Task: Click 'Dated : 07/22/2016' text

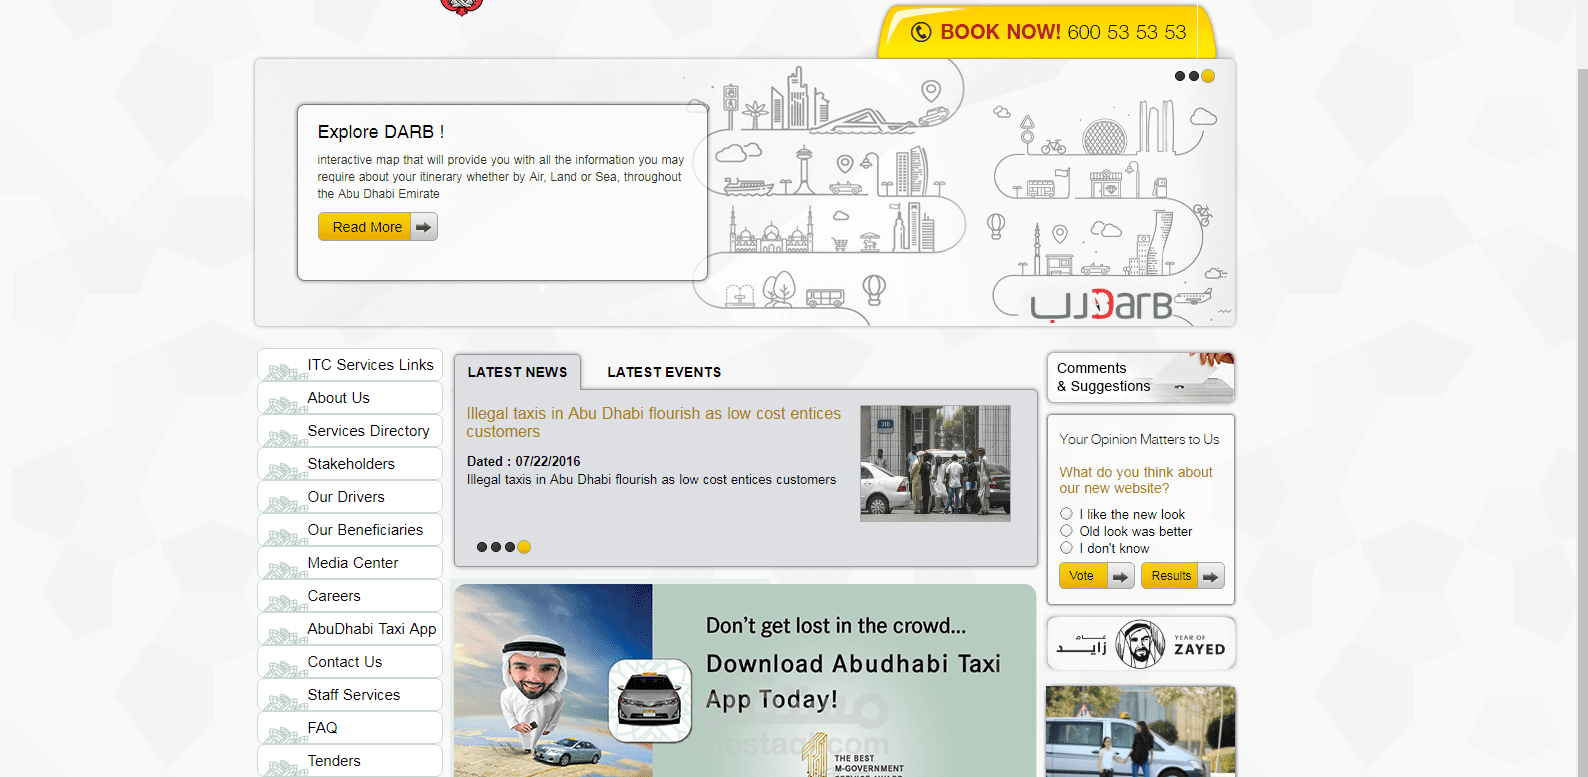Action: coord(523,461)
